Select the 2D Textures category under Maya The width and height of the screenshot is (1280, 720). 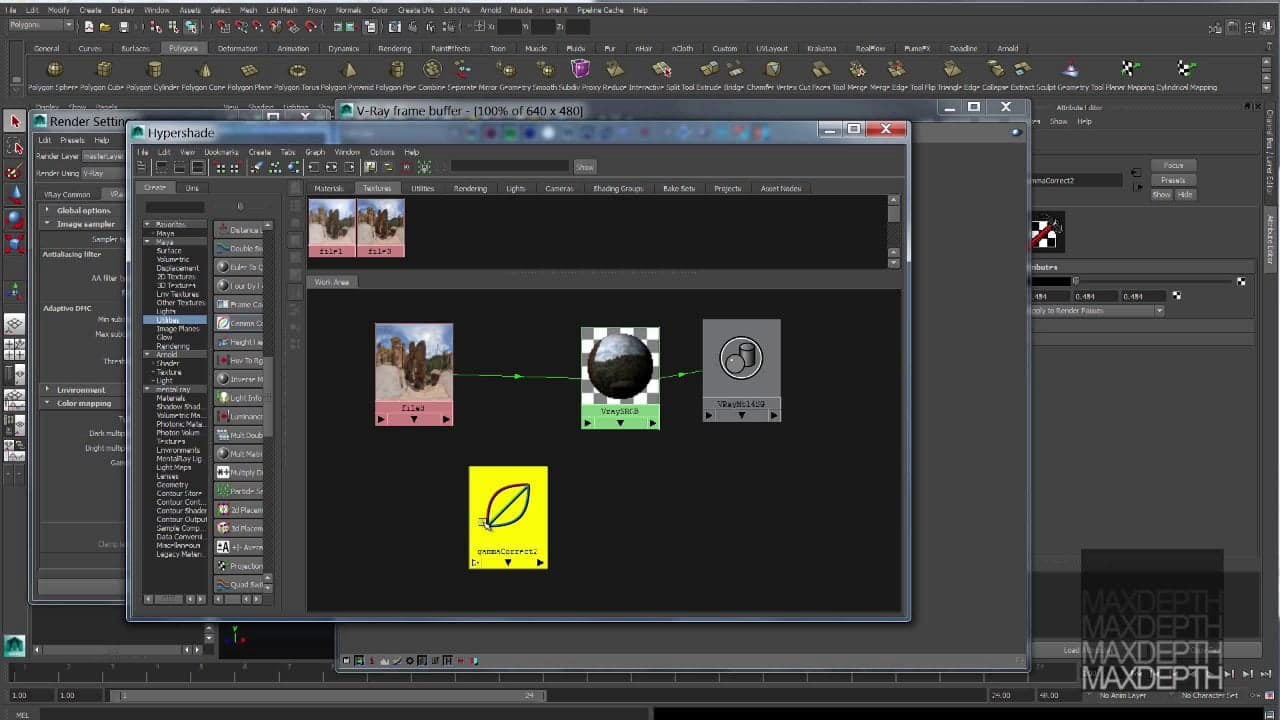[x=175, y=276]
